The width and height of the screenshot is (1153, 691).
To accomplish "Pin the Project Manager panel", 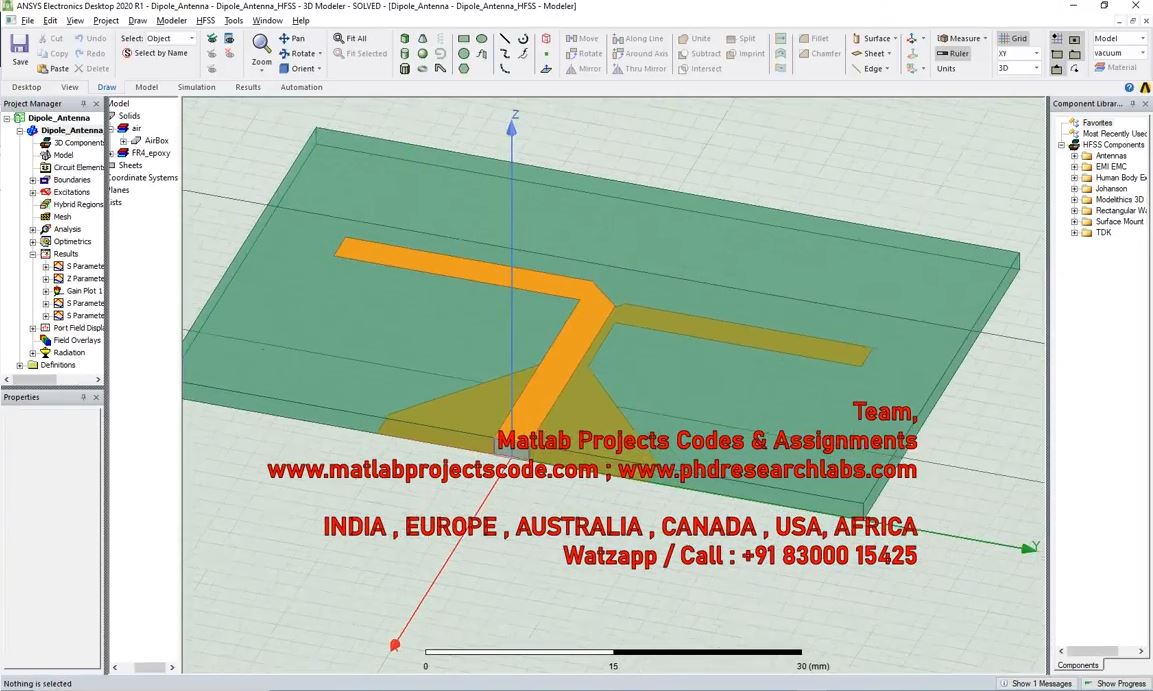I will (84, 104).
